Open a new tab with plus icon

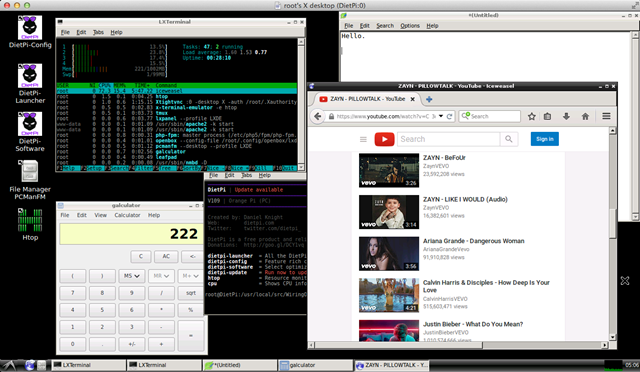(429, 99)
